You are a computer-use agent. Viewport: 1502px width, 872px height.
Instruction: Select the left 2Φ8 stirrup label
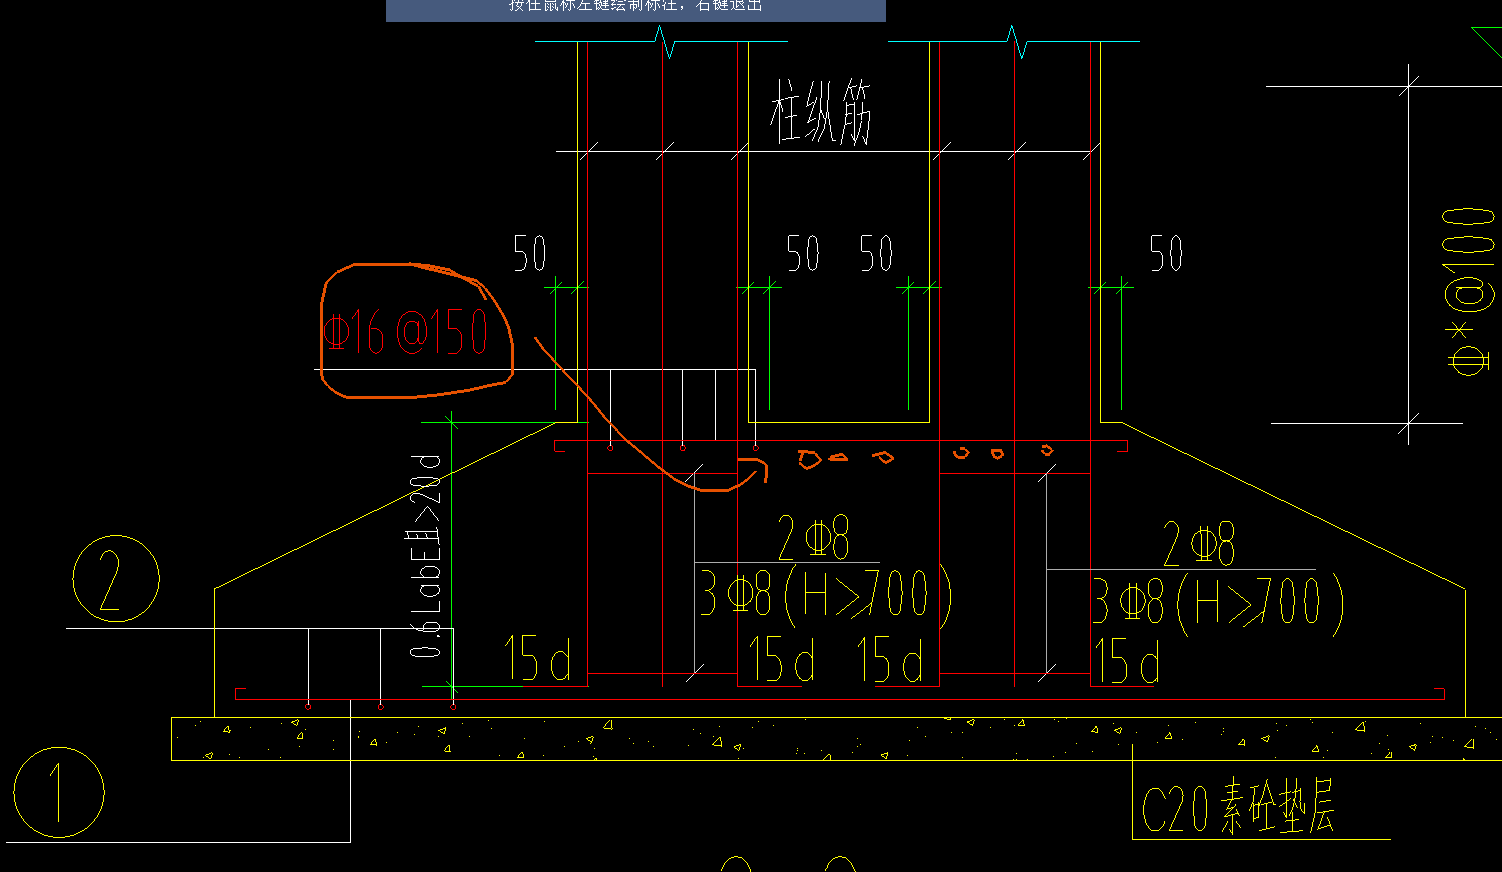[814, 538]
